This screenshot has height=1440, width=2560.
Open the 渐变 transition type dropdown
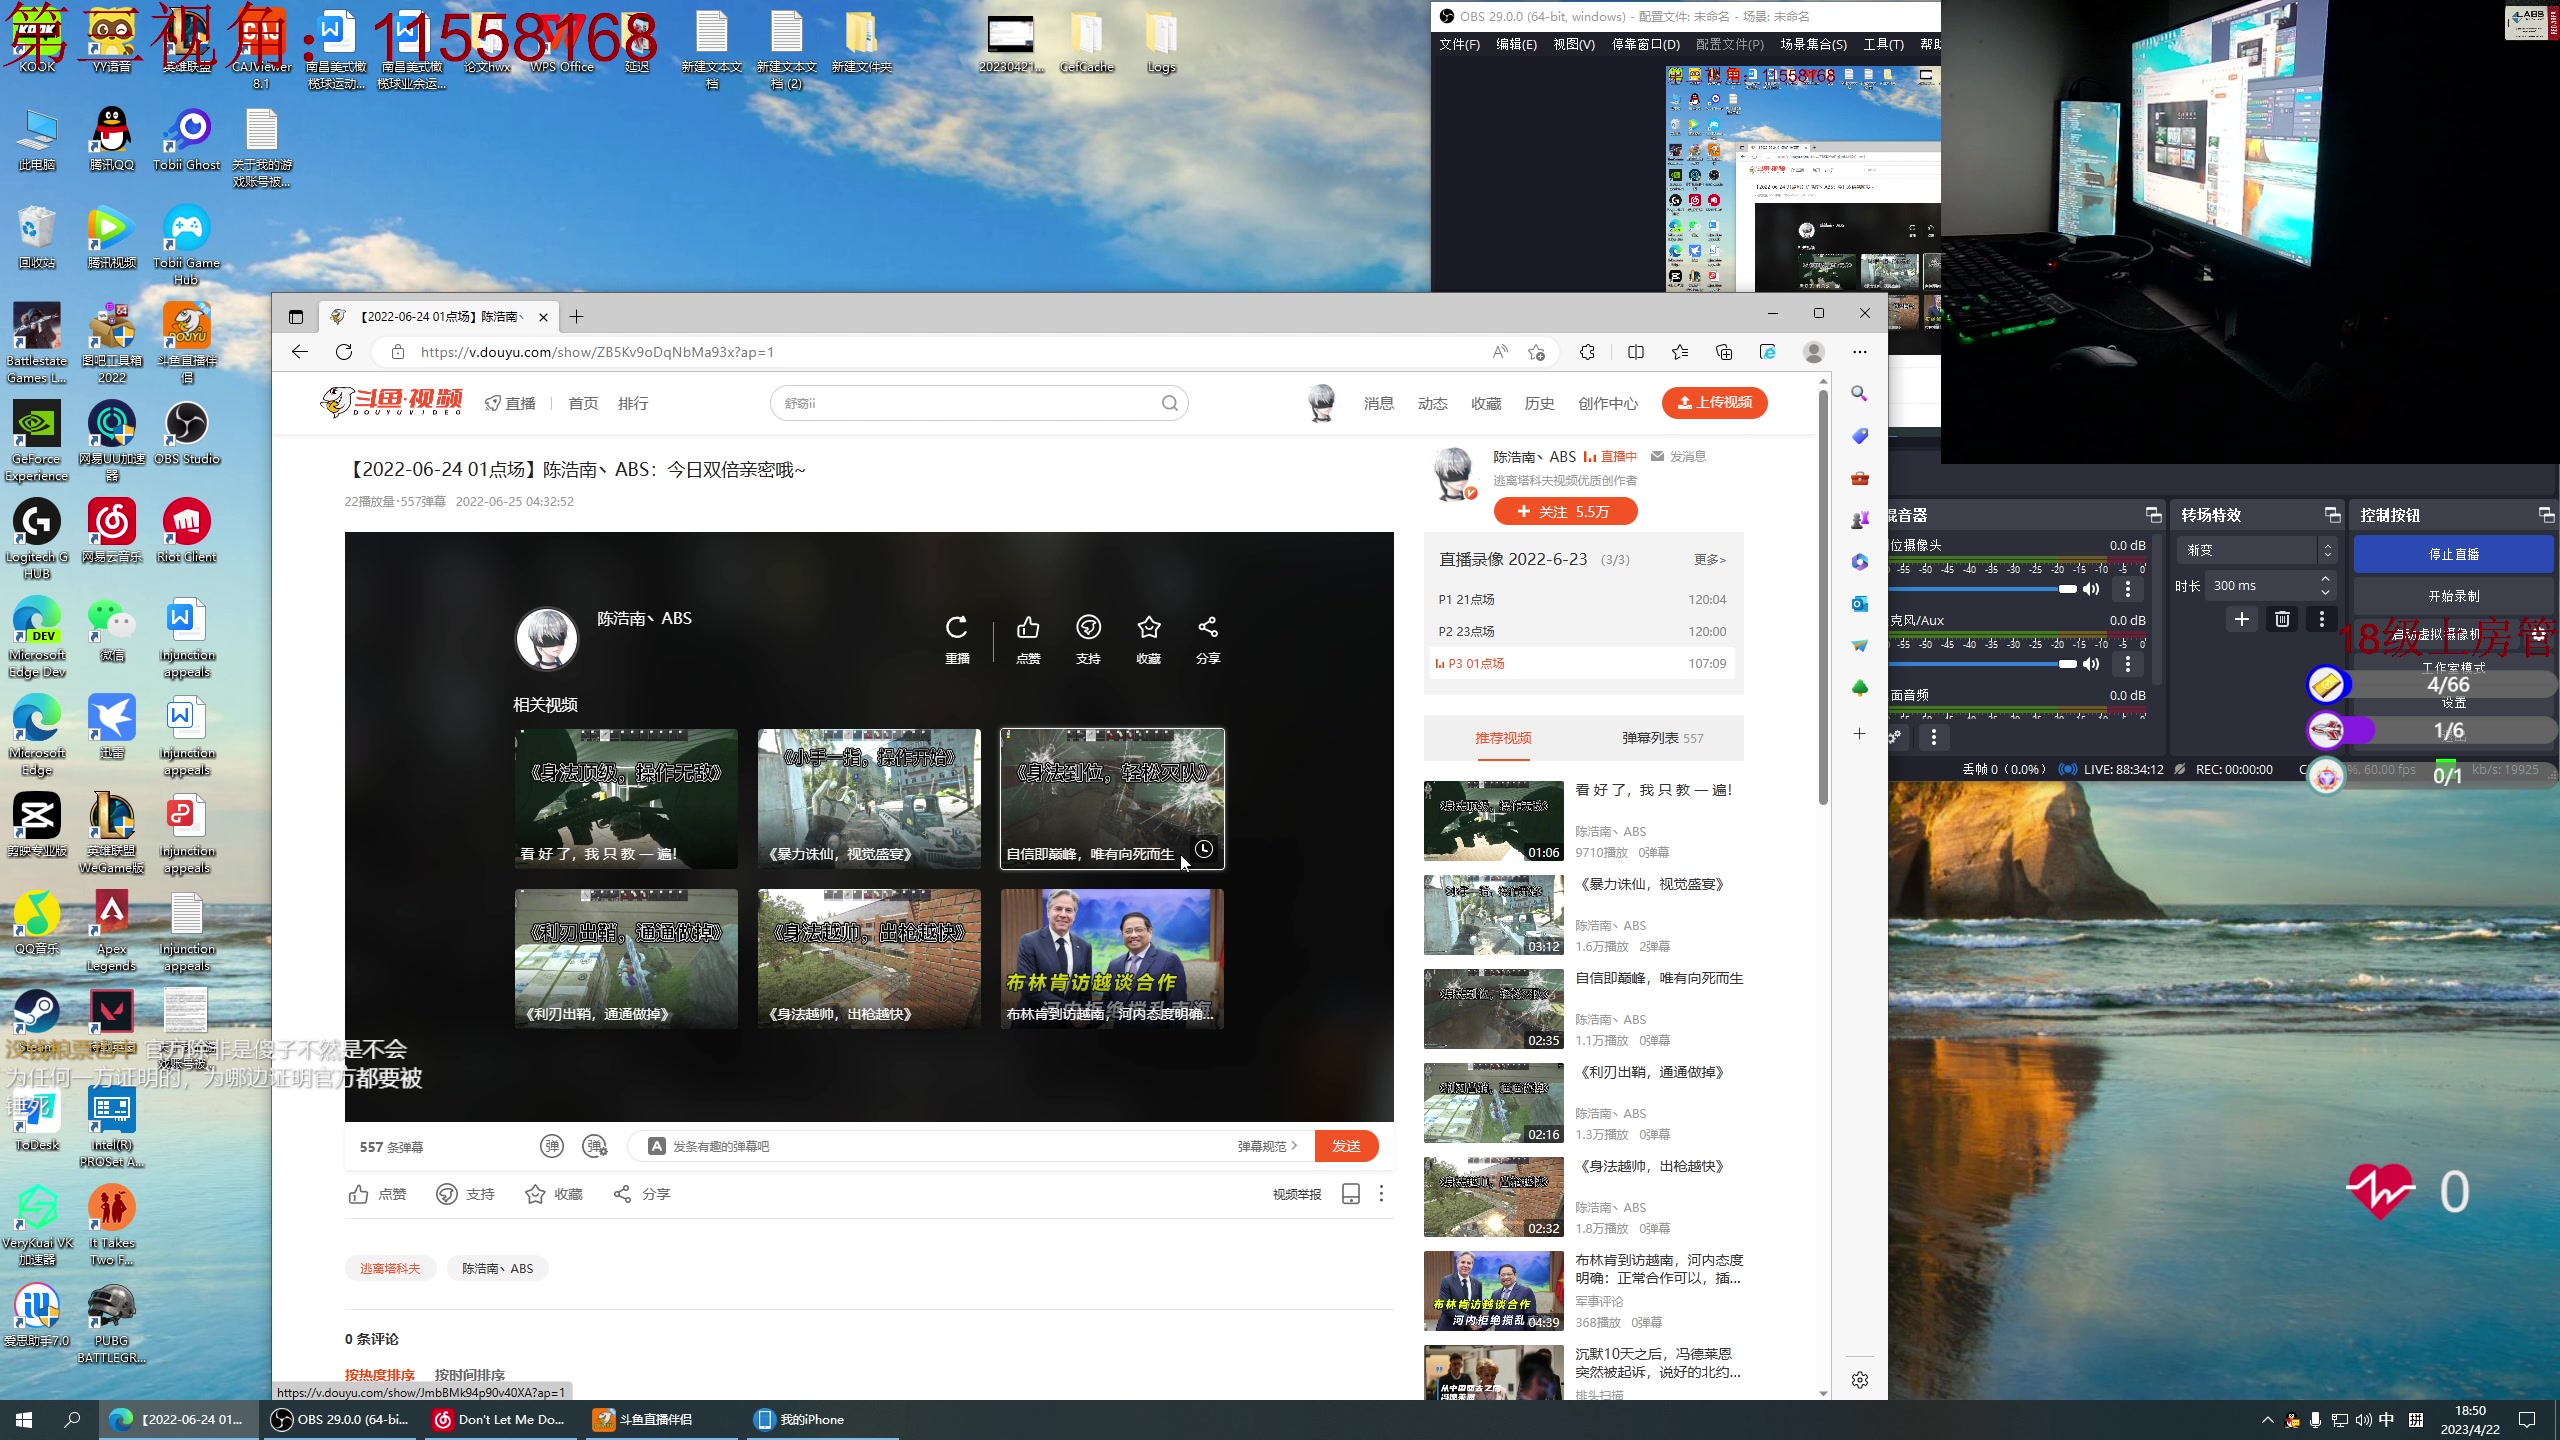[2256, 550]
